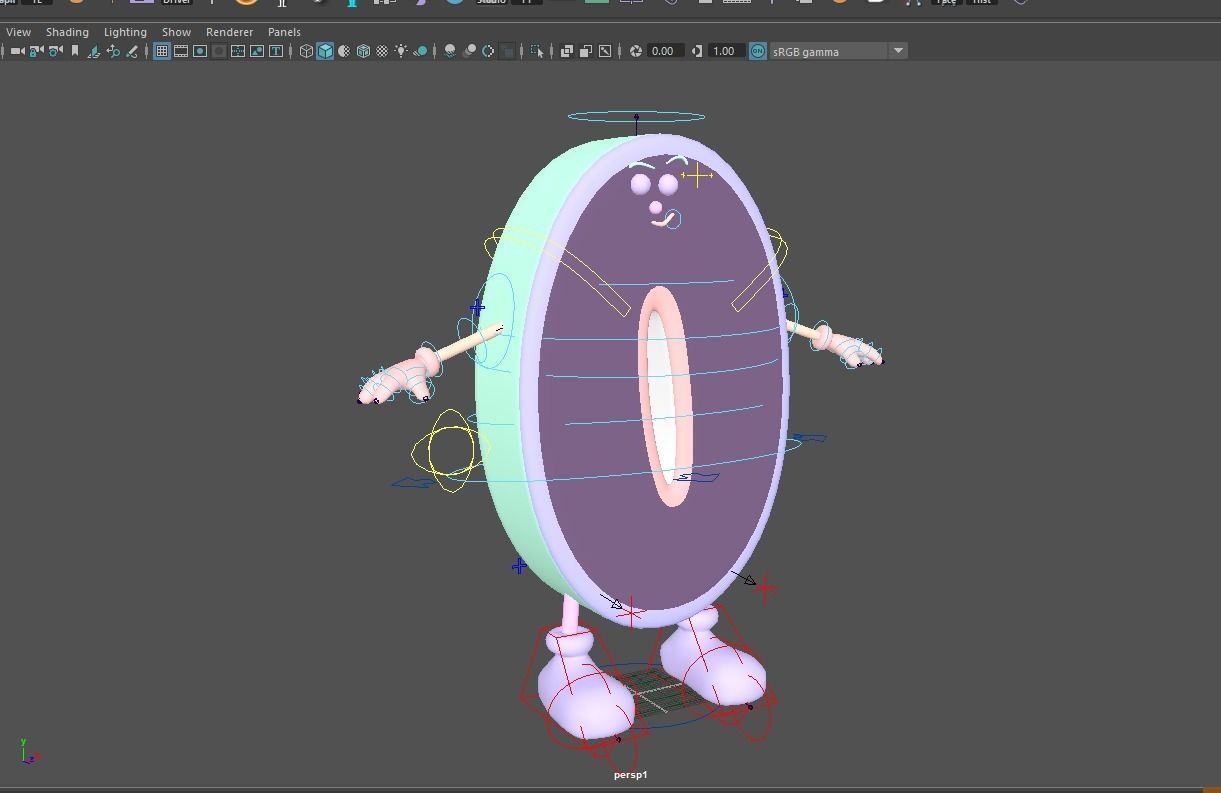Screen dimensions: 1221x793
Task: Toggle the X-Ray display icon
Action: pos(567,51)
